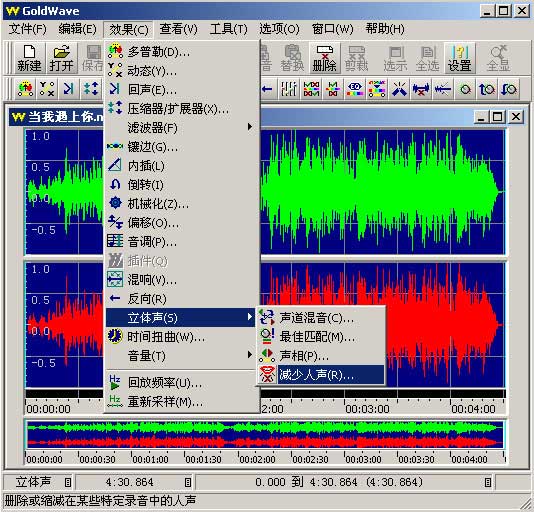Close the 效果(C) menu via its title

tap(128, 29)
